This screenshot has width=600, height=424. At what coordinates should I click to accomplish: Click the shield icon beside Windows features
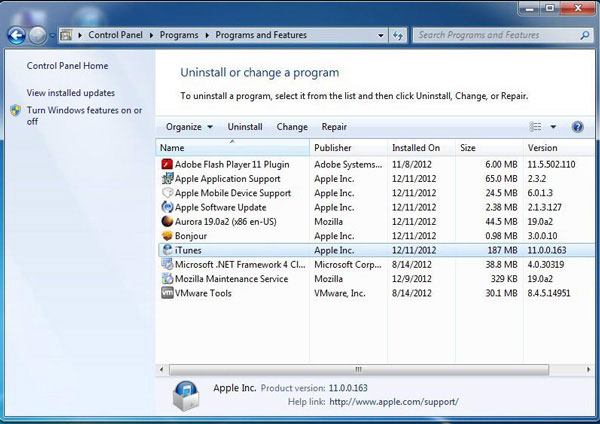click(x=15, y=111)
